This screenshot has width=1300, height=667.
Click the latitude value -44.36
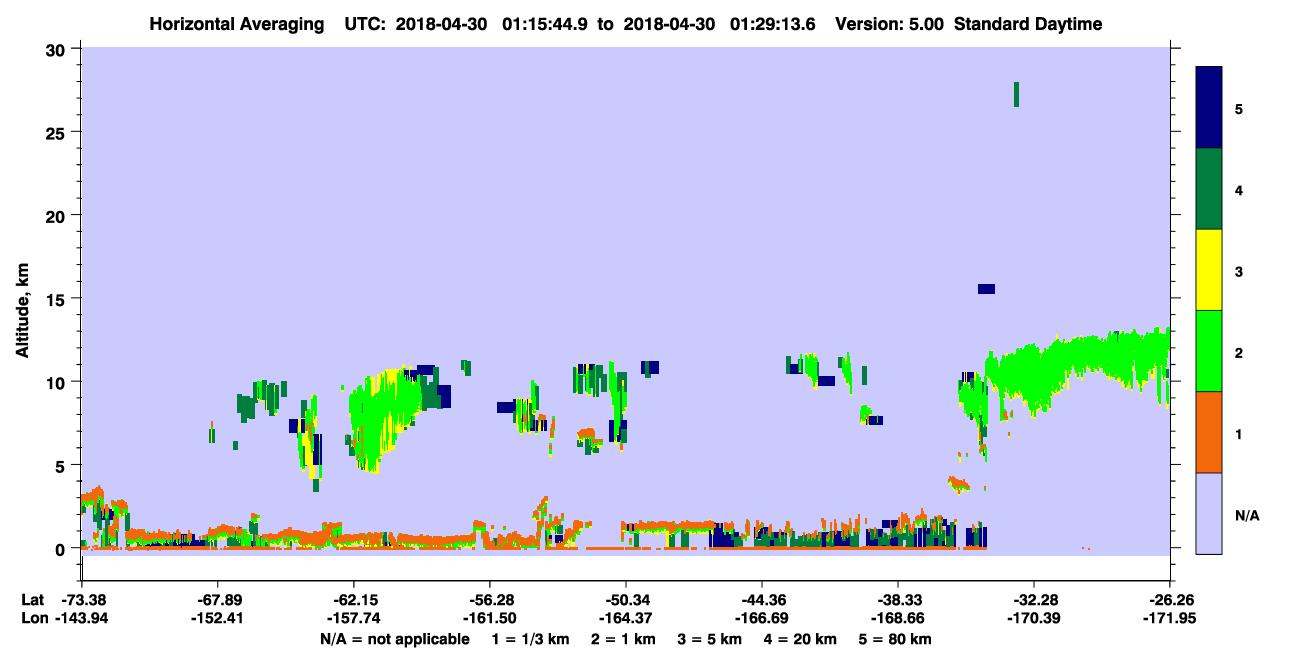[x=762, y=599]
